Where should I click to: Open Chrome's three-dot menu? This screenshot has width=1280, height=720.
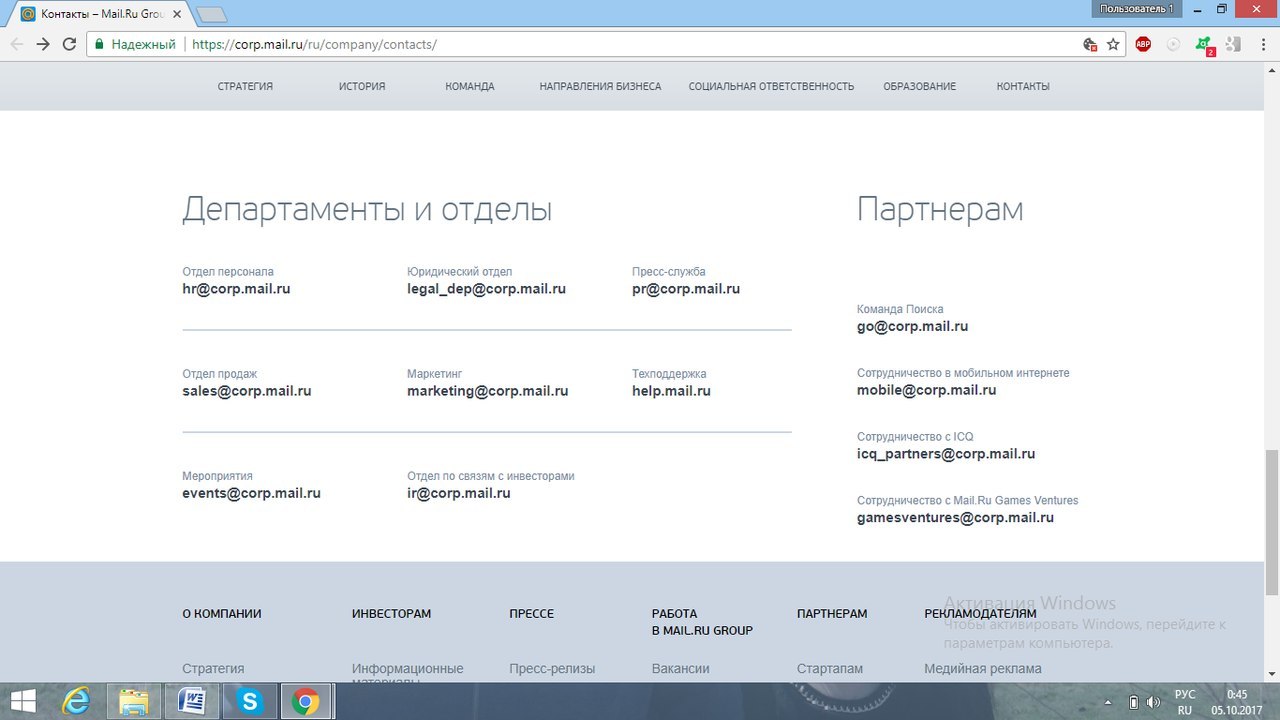pyautogui.click(x=1262, y=44)
